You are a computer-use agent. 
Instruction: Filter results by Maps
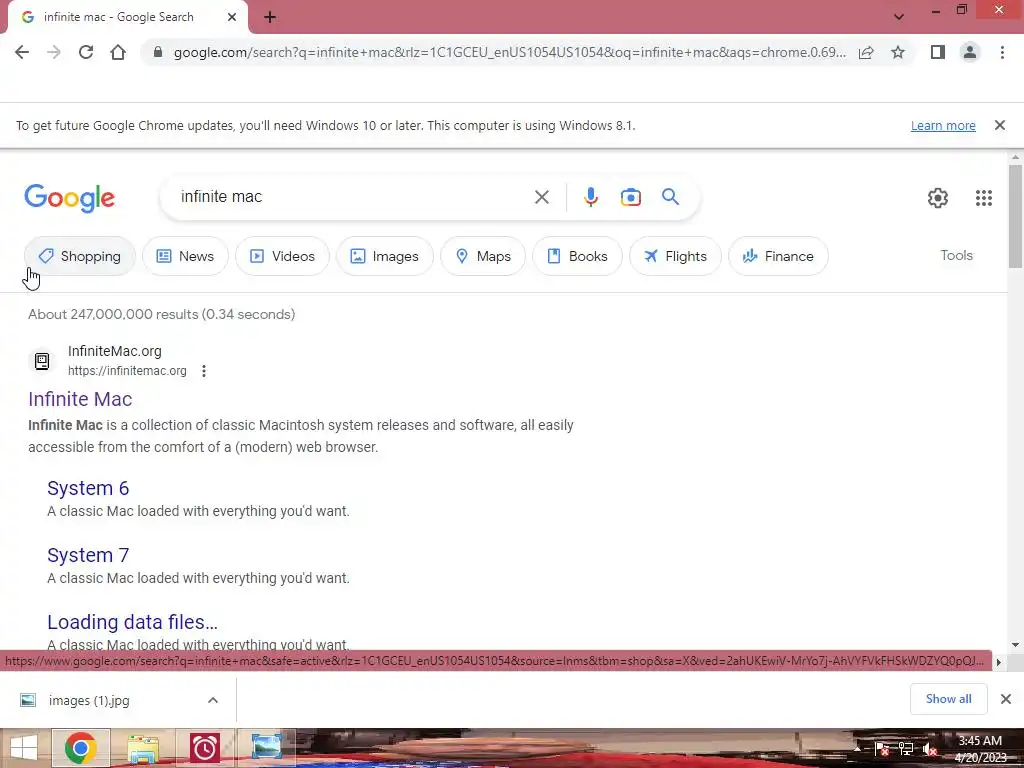tap(483, 256)
